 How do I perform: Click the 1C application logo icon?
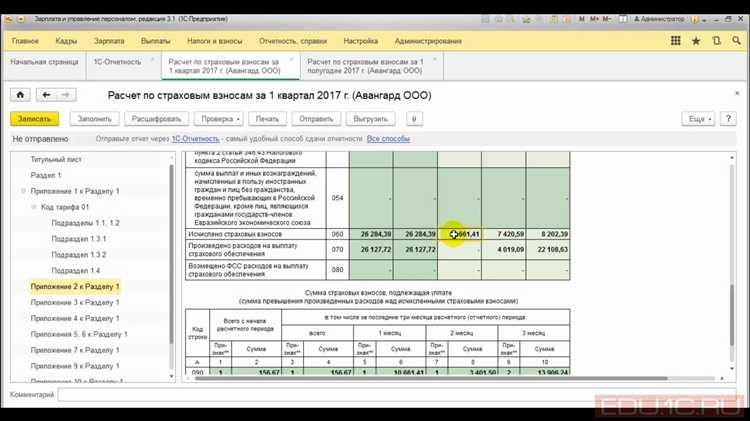click(x=9, y=19)
